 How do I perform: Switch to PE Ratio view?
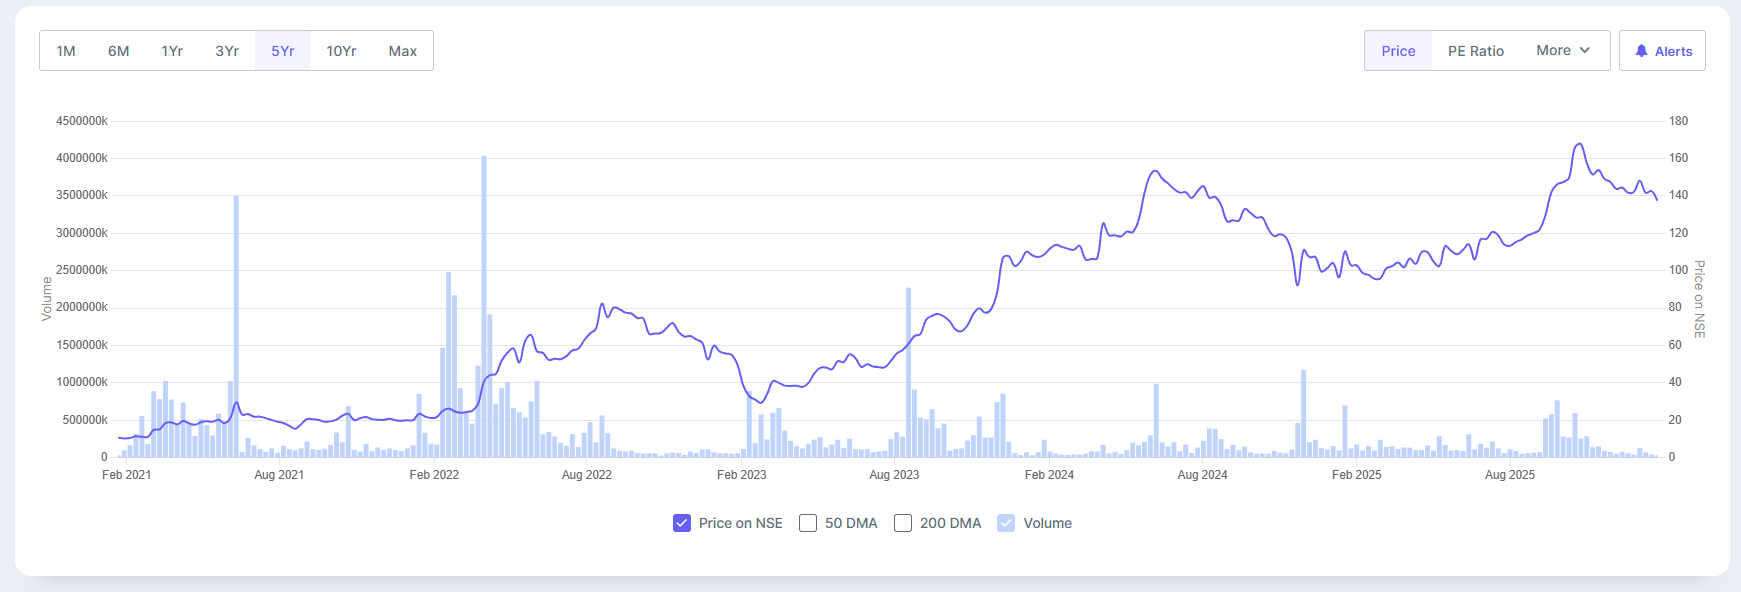tap(1475, 51)
